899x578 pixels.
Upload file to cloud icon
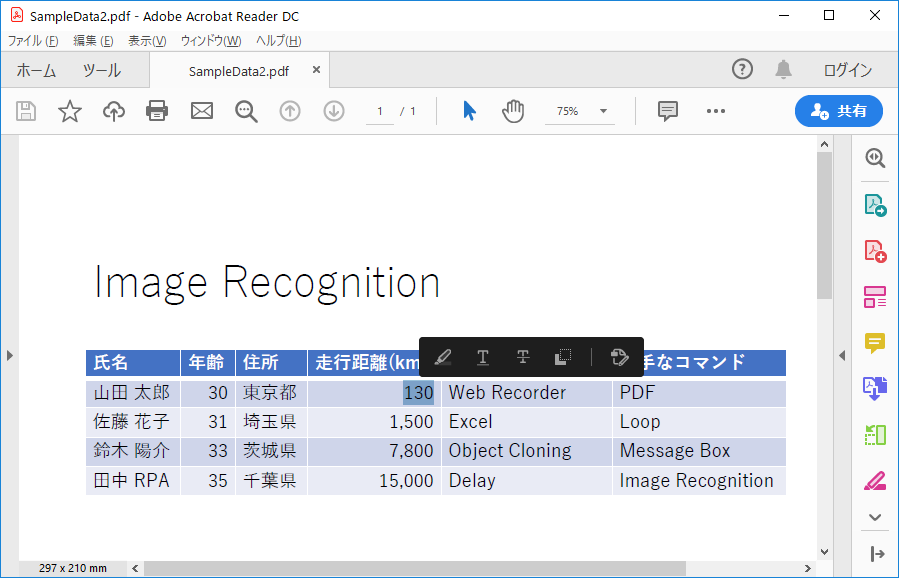114,111
